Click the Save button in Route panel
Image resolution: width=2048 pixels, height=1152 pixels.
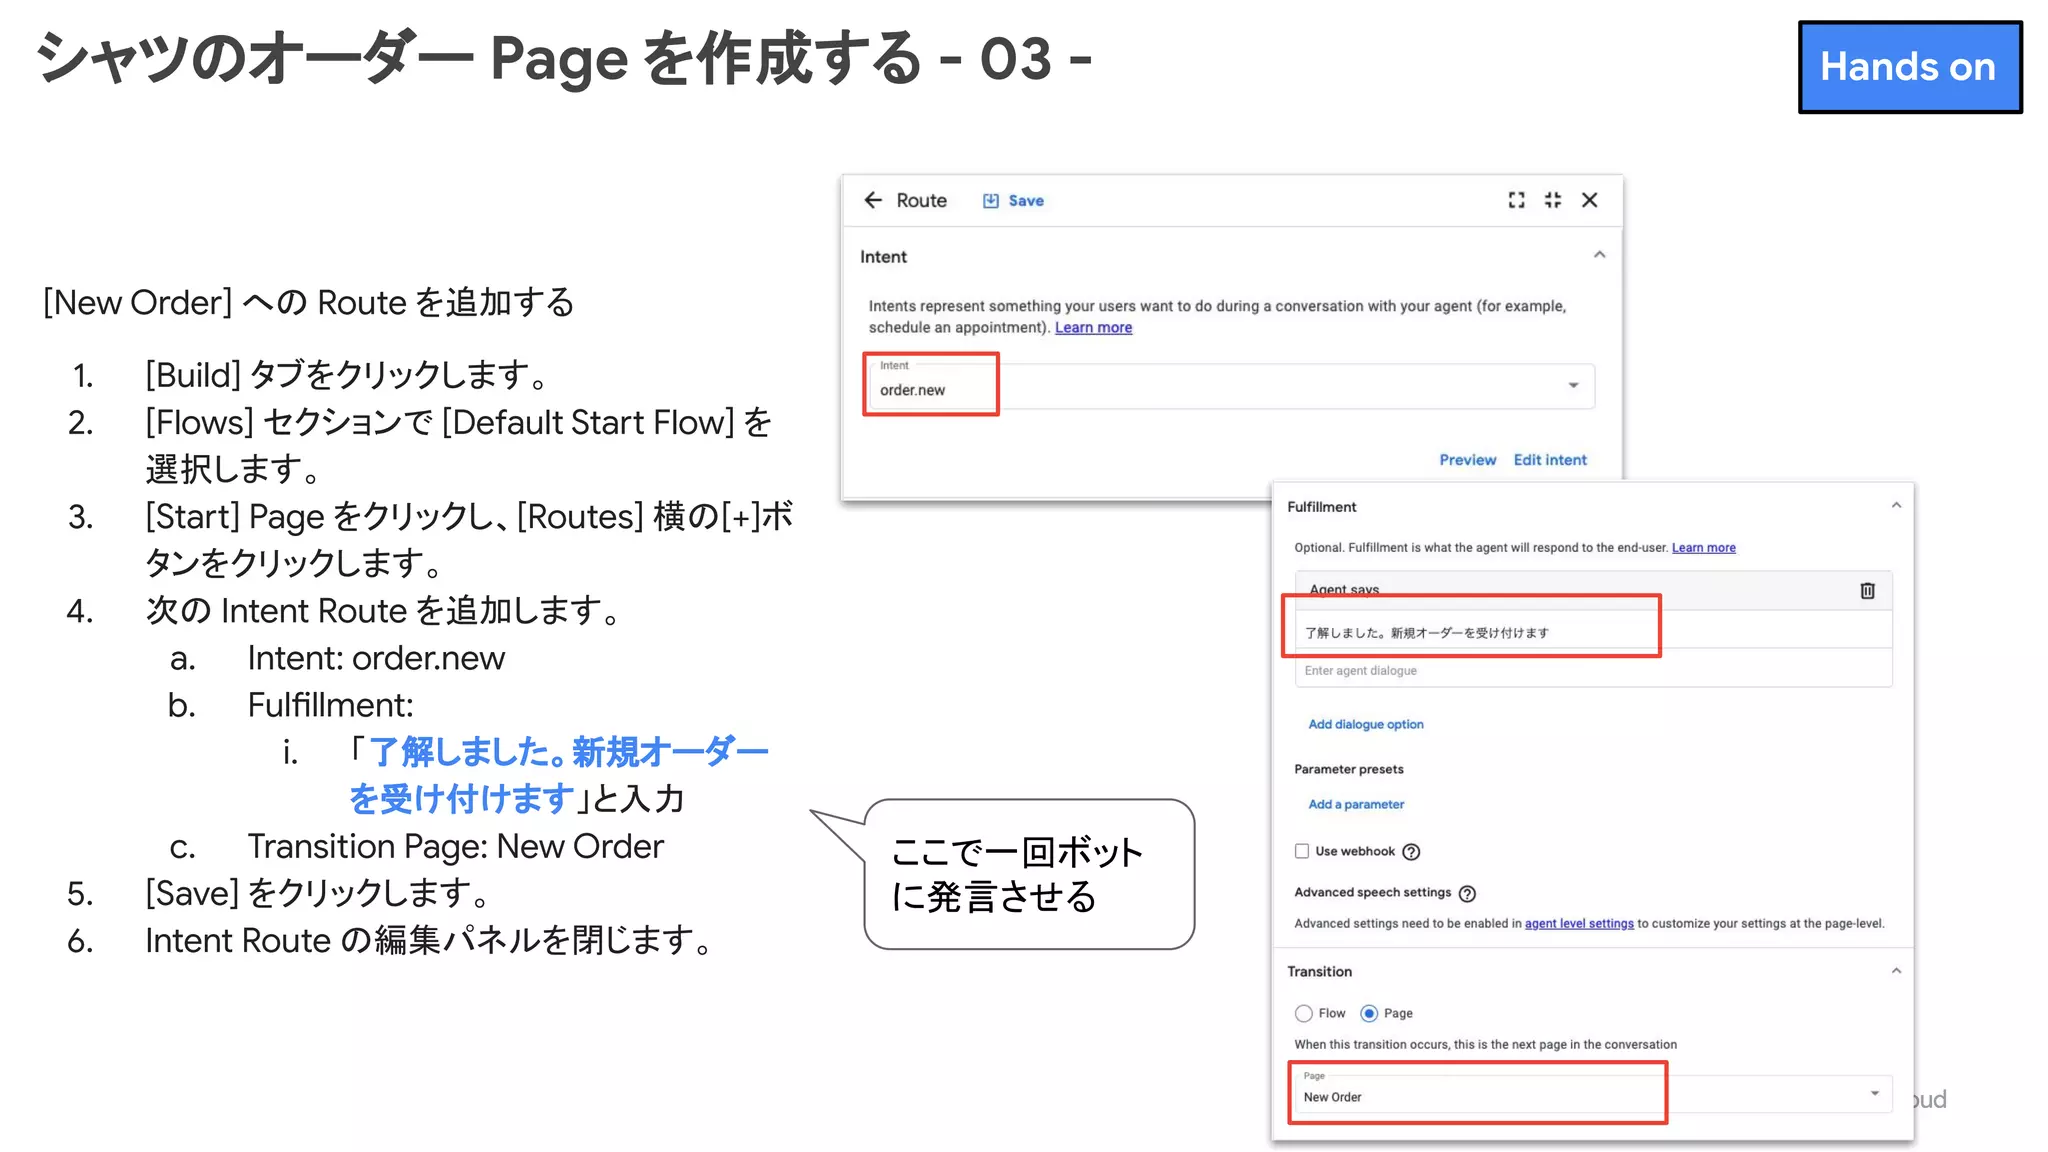(1013, 201)
